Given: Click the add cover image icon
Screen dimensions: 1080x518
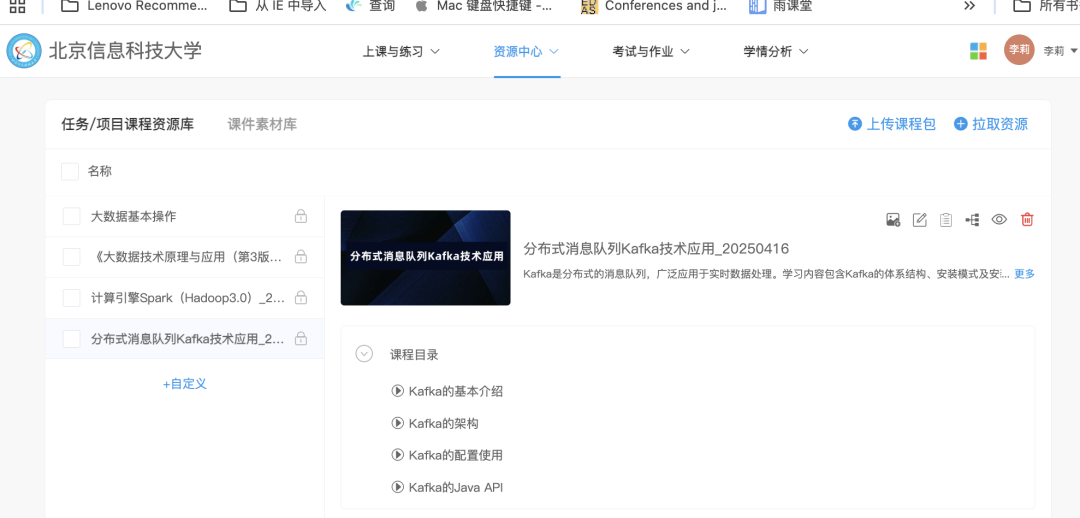Looking at the screenshot, I should tap(893, 220).
